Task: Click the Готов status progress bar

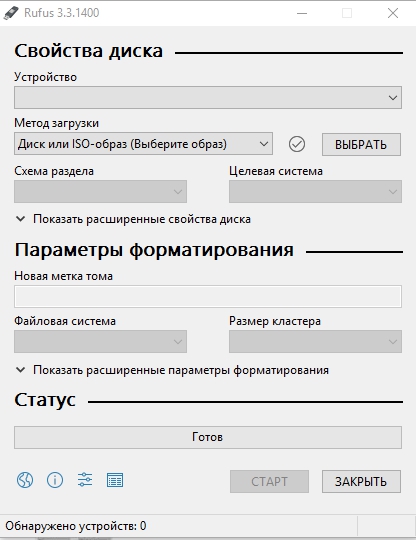Action: click(208, 437)
